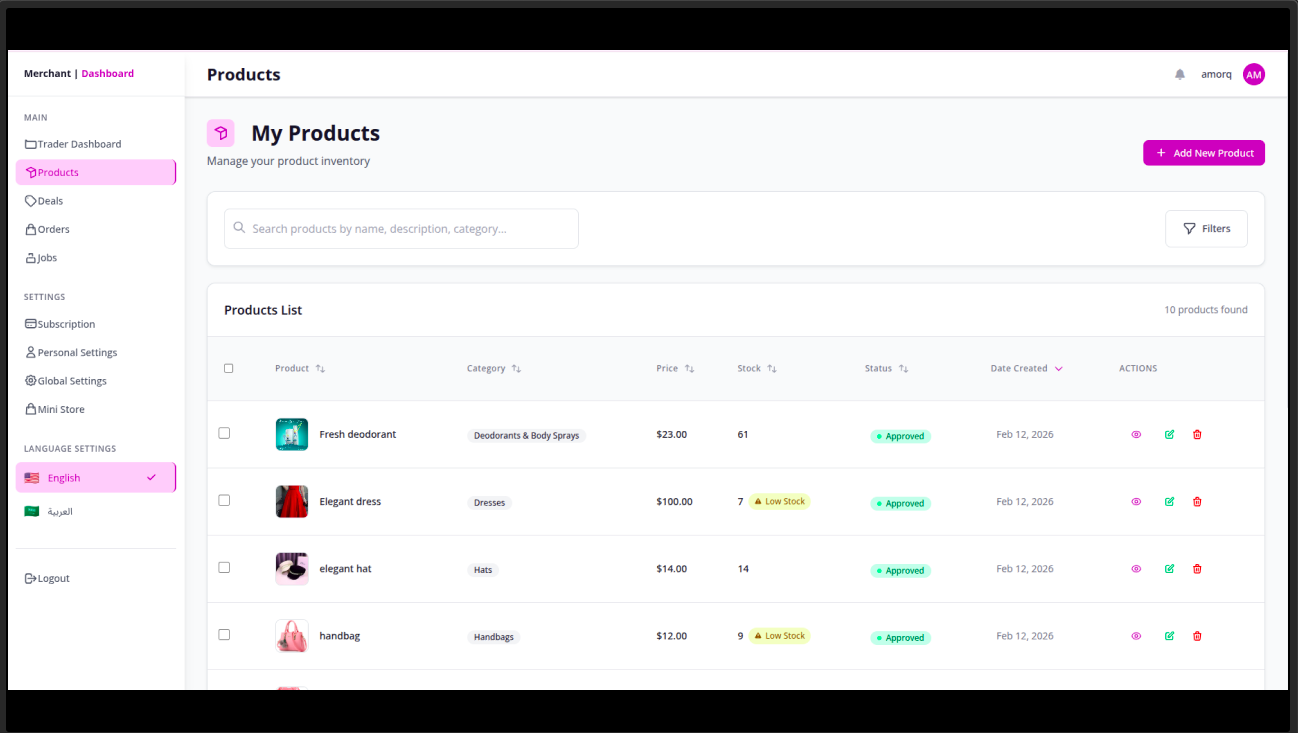Check the handbag row checkbox
Viewport: 1298px width, 733px height.
tap(224, 634)
